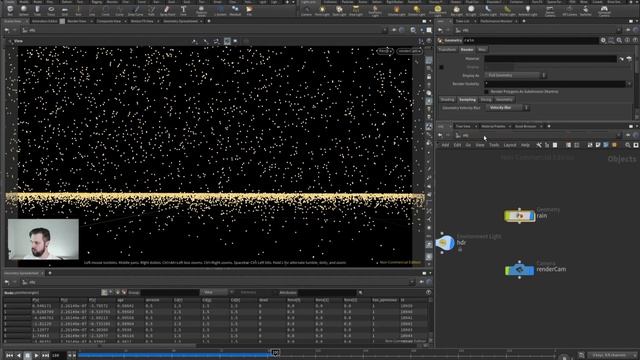Click the Material path input field

[x=551, y=59]
